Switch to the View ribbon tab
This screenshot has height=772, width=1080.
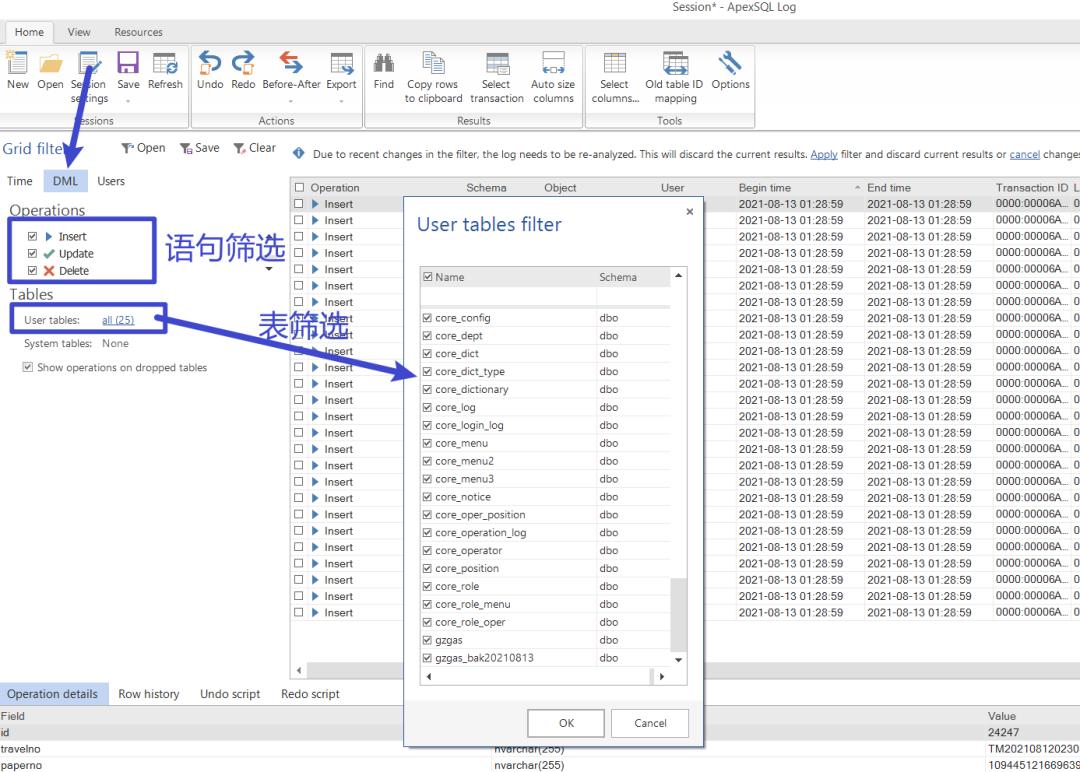click(x=78, y=31)
